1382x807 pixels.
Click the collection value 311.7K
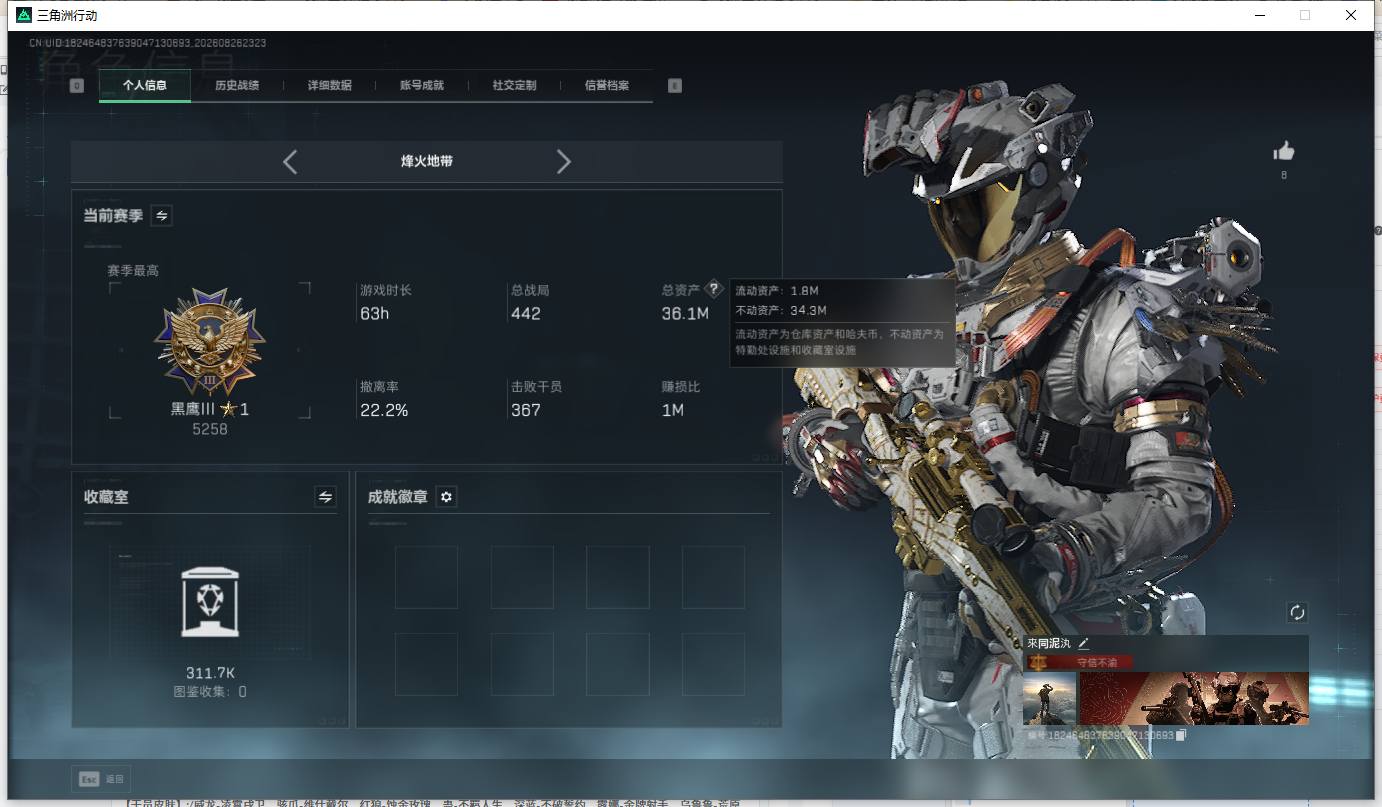[210, 673]
